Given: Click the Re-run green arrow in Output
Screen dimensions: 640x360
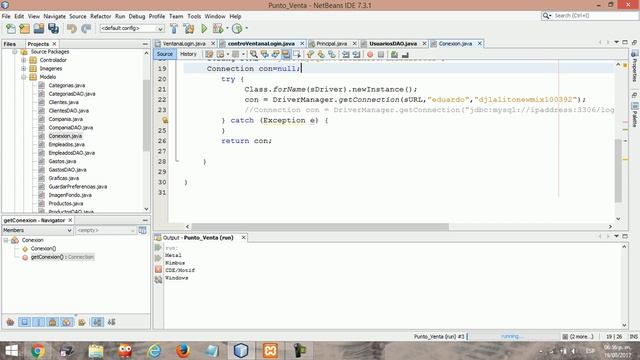Looking at the screenshot, I should tap(158, 248).
